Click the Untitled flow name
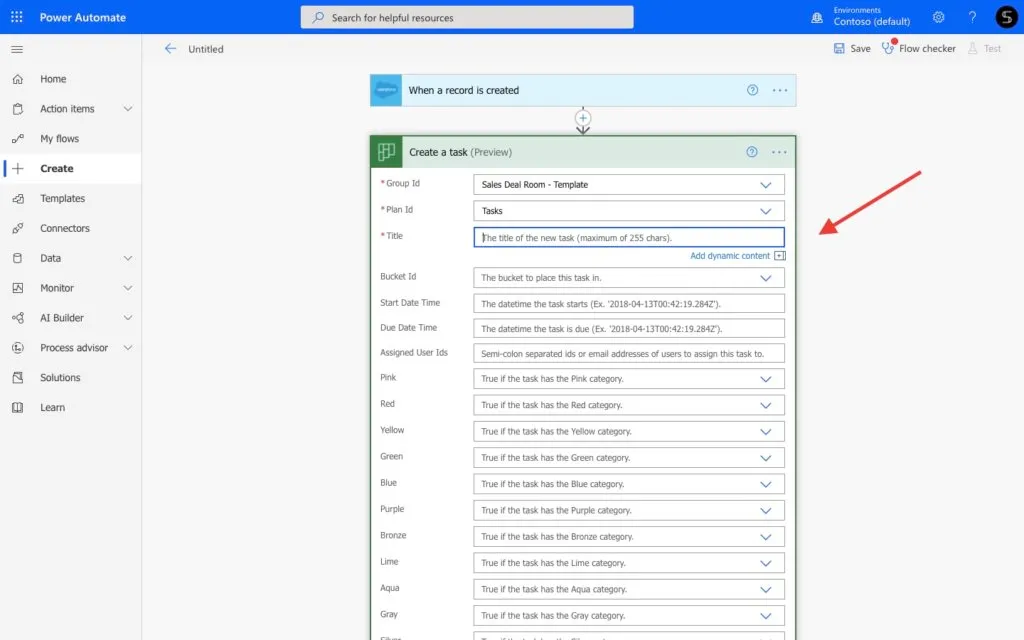1024x640 pixels. (206, 49)
